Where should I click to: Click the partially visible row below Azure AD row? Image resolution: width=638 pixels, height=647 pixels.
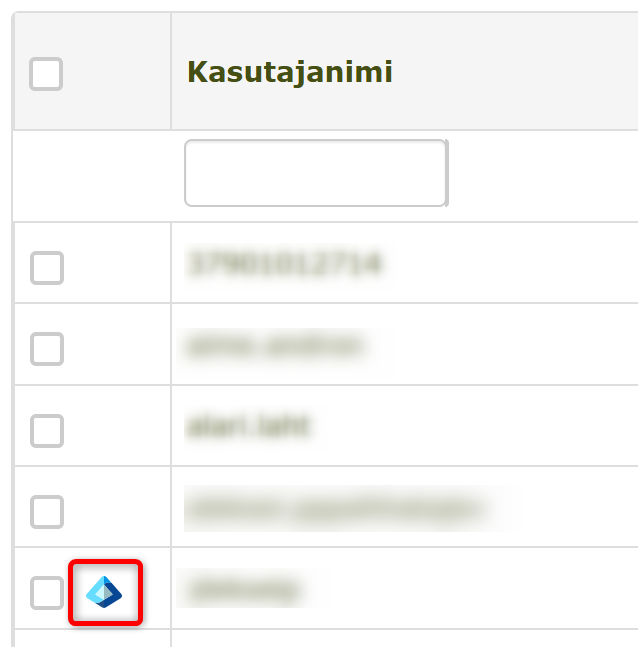click(326, 638)
